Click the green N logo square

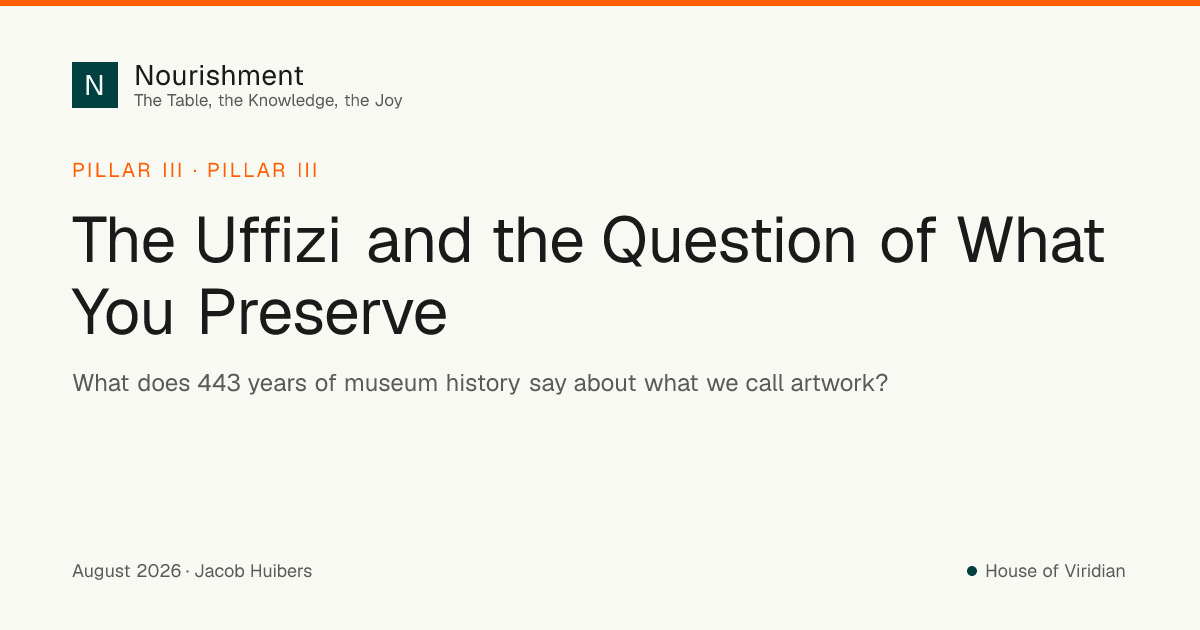point(95,85)
